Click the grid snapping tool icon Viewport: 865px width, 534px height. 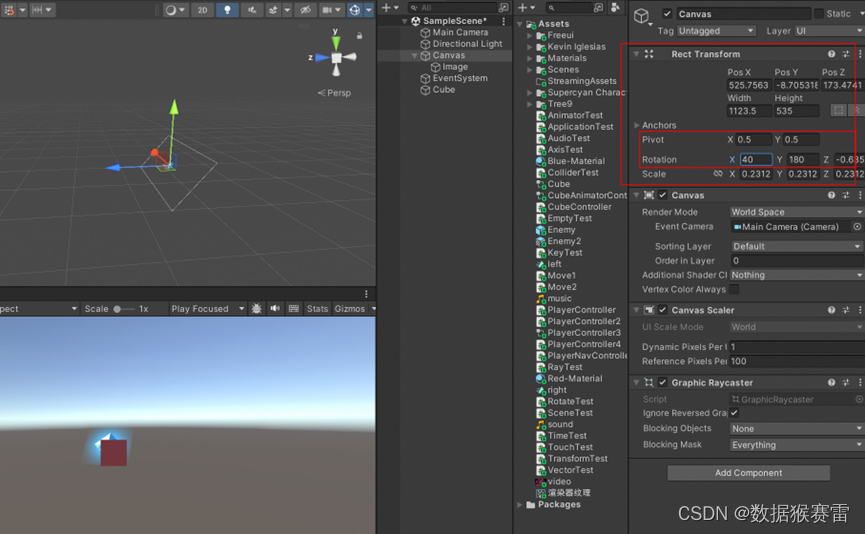click(x=9, y=9)
